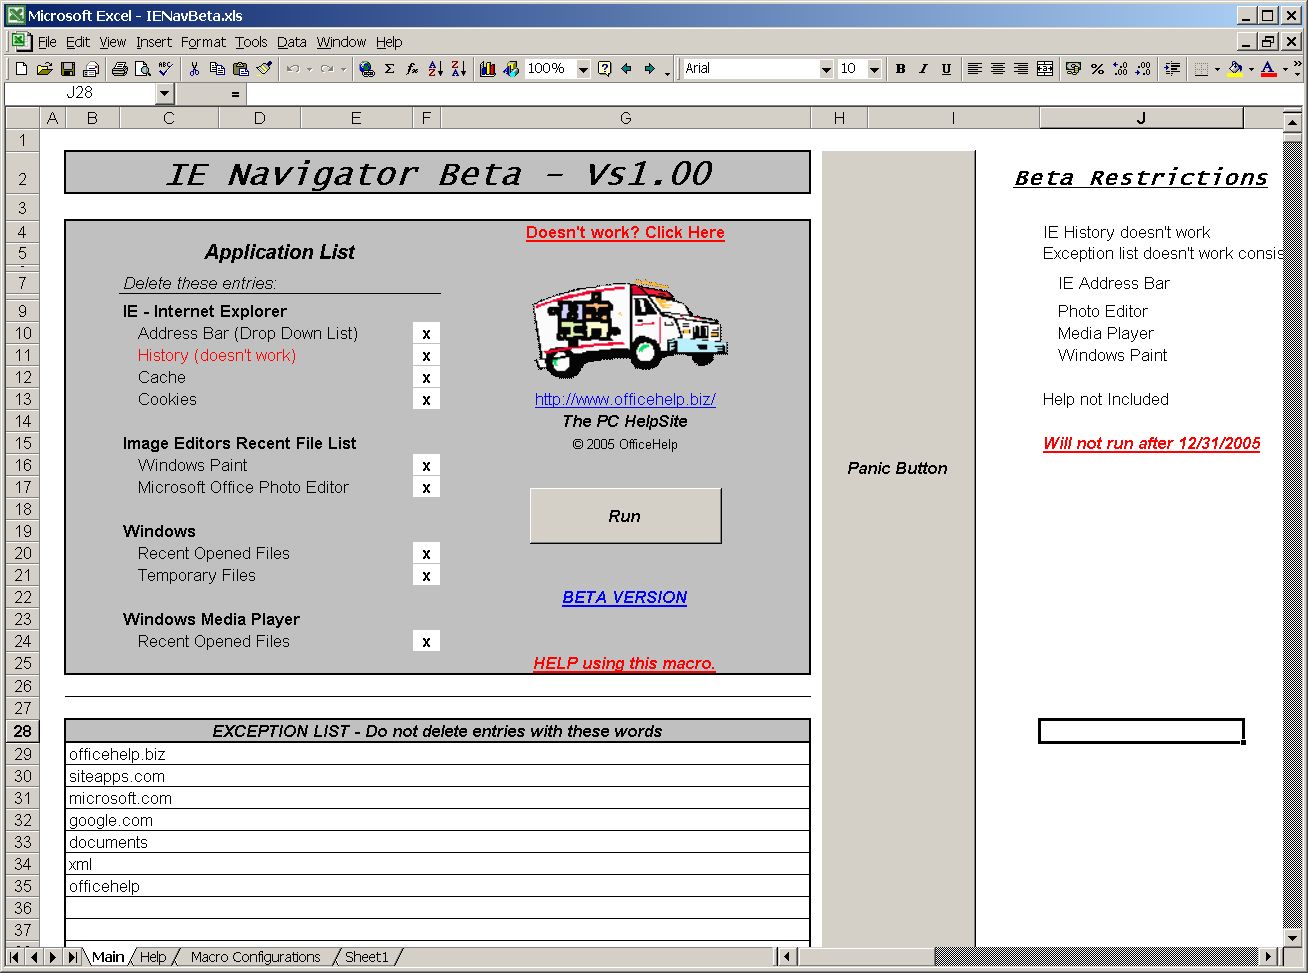Click the Merge and Center icon

tap(1045, 68)
